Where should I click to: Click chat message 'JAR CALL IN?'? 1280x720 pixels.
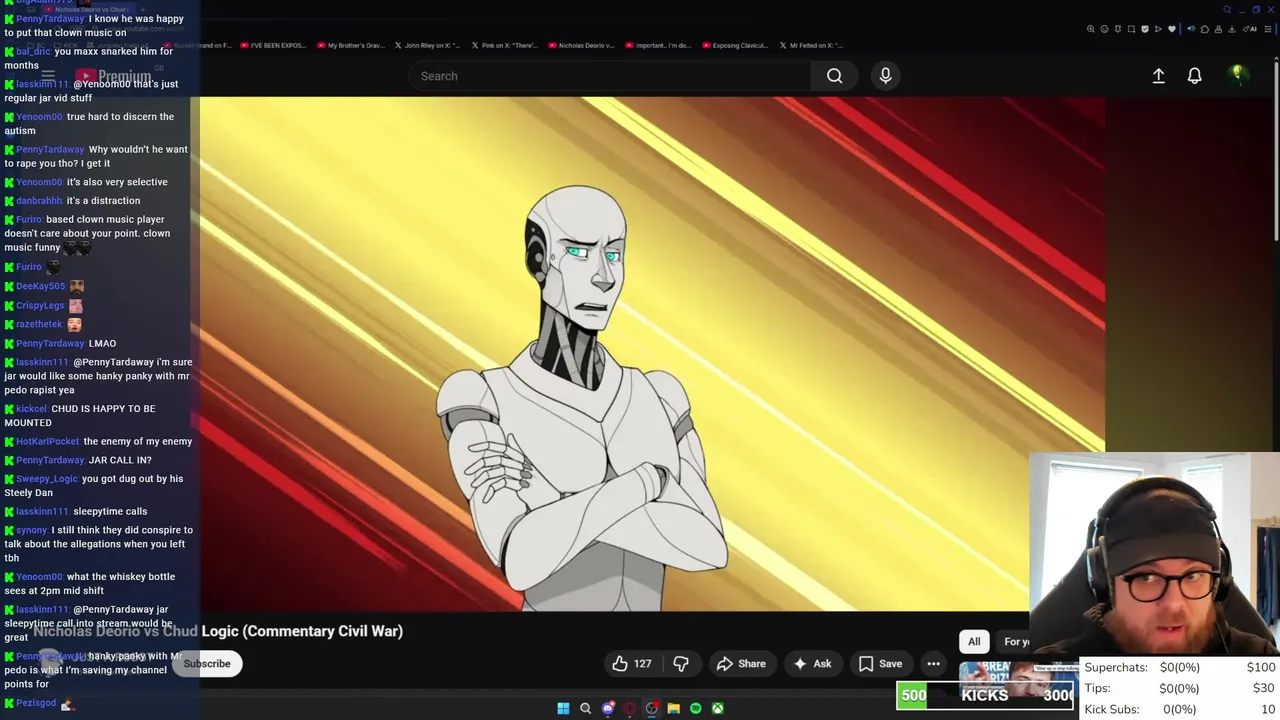(x=120, y=460)
